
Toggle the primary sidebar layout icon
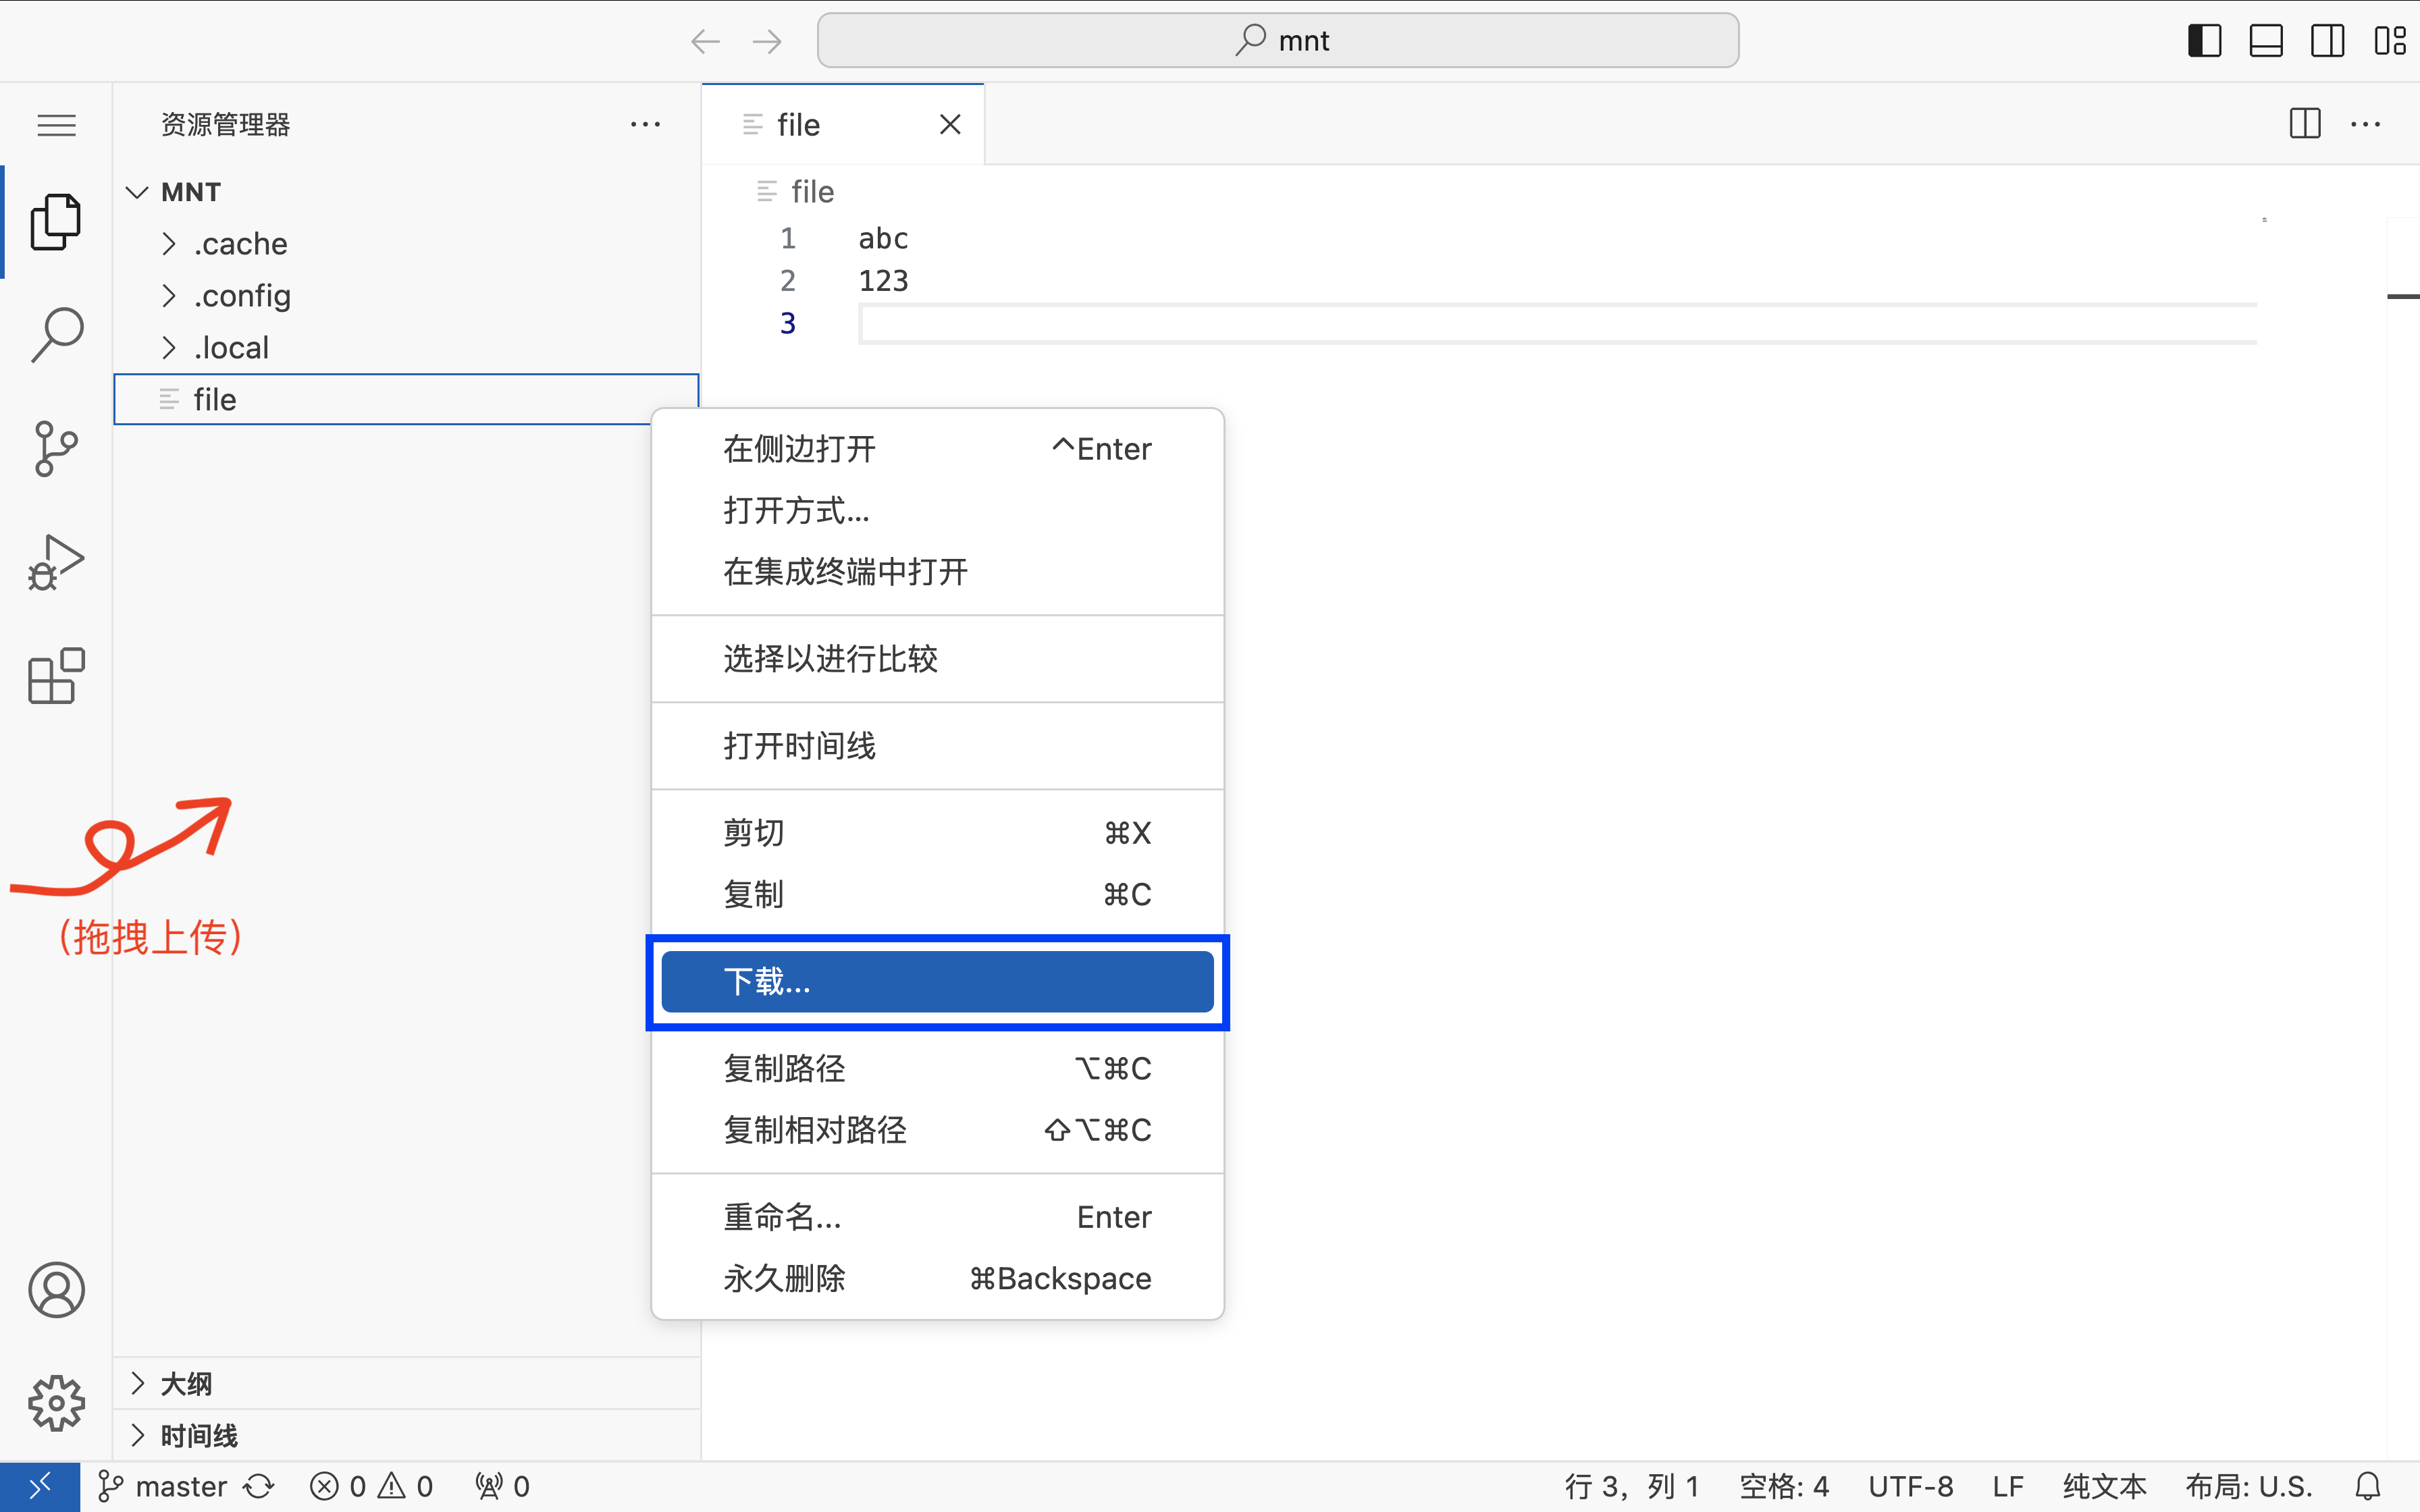(2204, 41)
